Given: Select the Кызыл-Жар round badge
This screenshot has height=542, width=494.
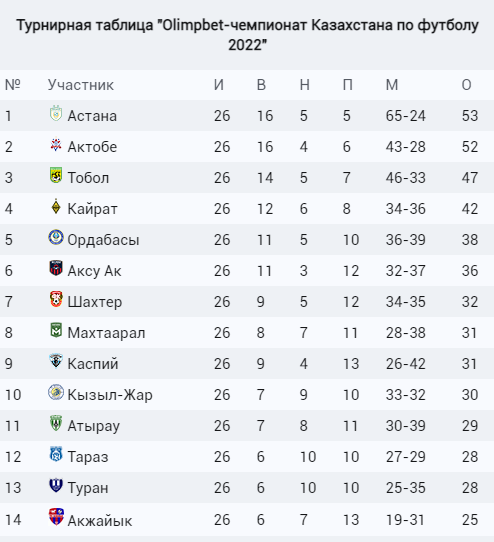Looking at the screenshot, I should coord(56,392).
